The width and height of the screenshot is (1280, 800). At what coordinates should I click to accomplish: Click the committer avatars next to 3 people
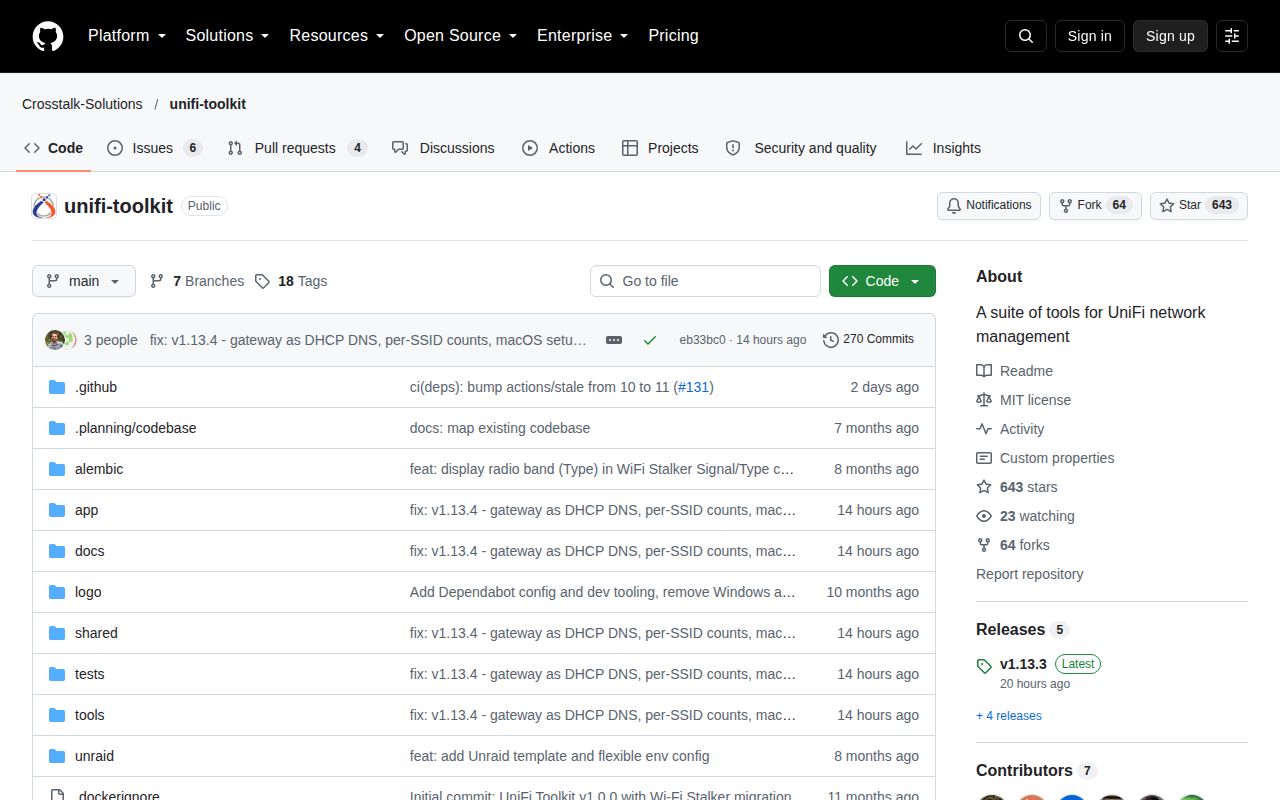point(61,340)
